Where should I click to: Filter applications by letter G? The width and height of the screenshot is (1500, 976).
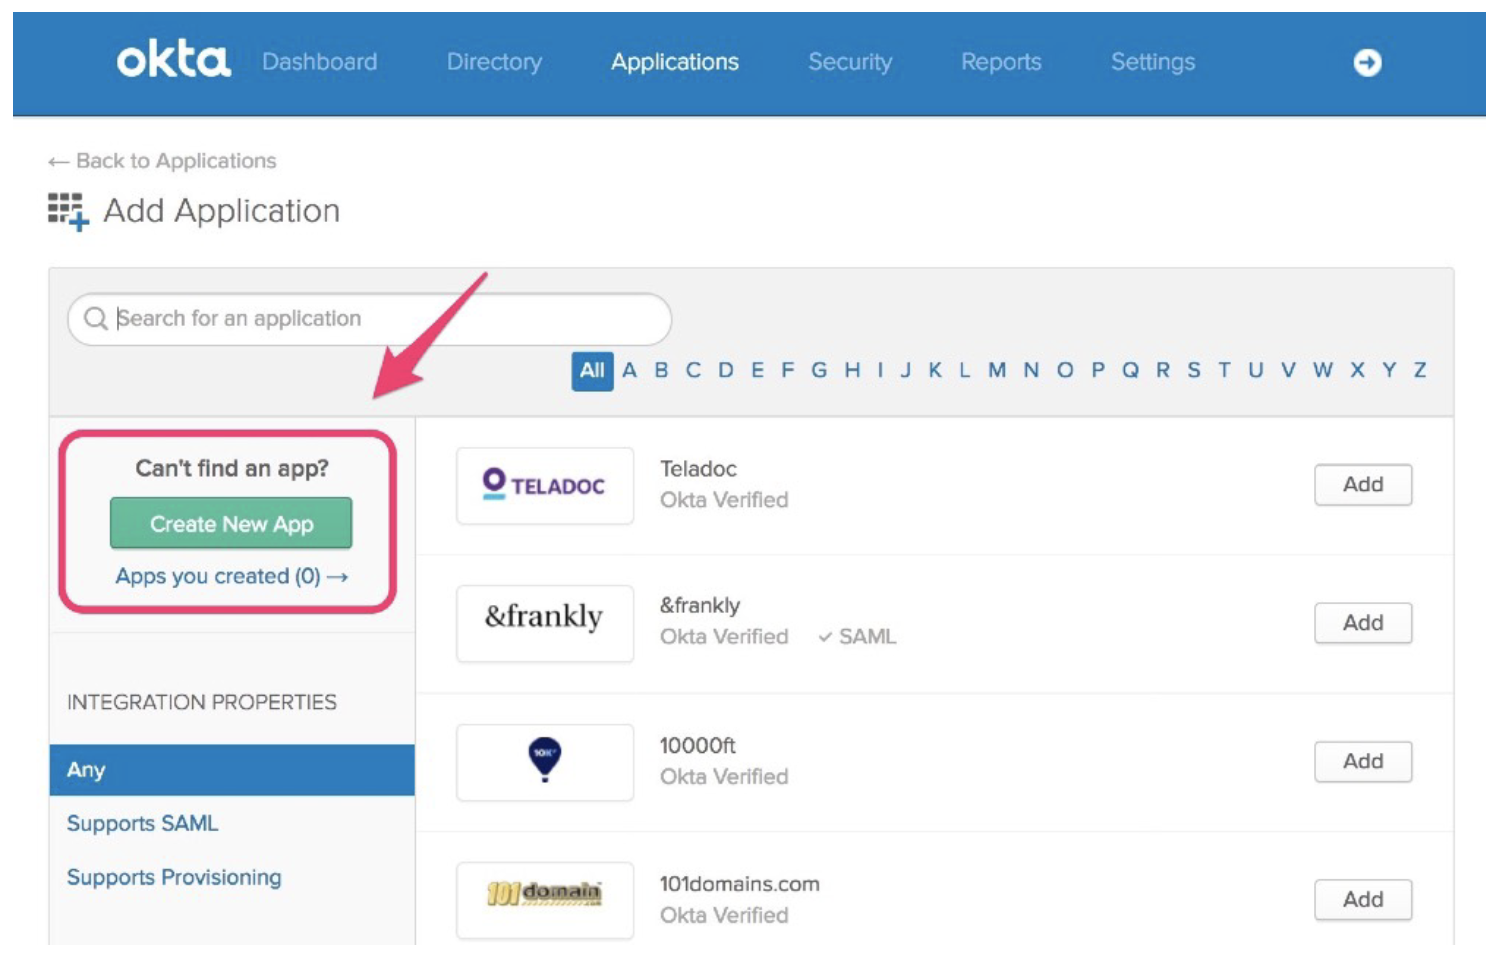click(819, 371)
